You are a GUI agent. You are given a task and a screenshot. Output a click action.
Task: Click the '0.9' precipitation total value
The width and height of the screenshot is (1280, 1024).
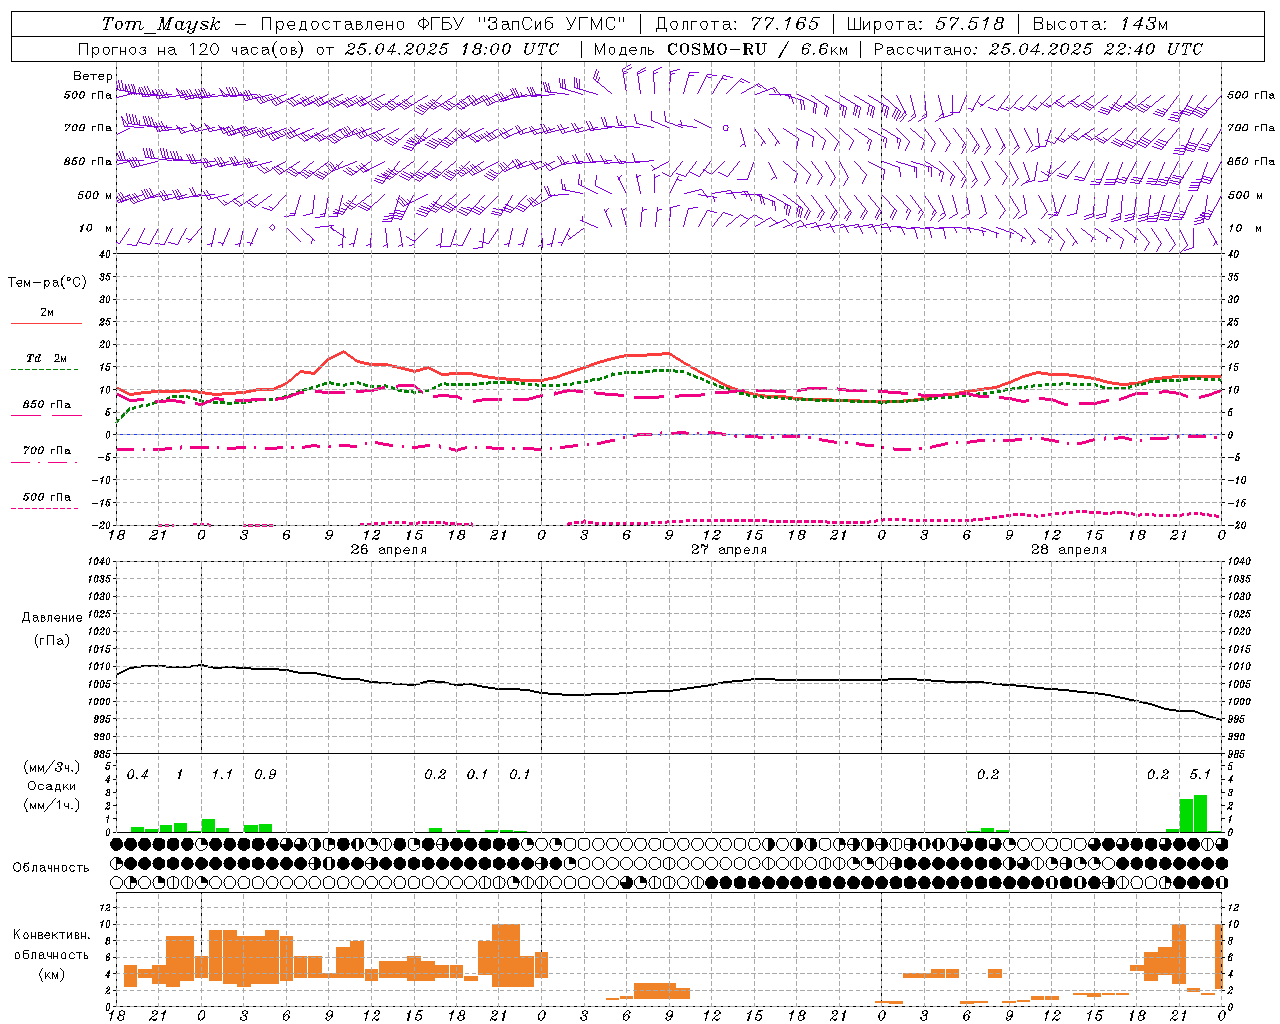click(x=265, y=775)
